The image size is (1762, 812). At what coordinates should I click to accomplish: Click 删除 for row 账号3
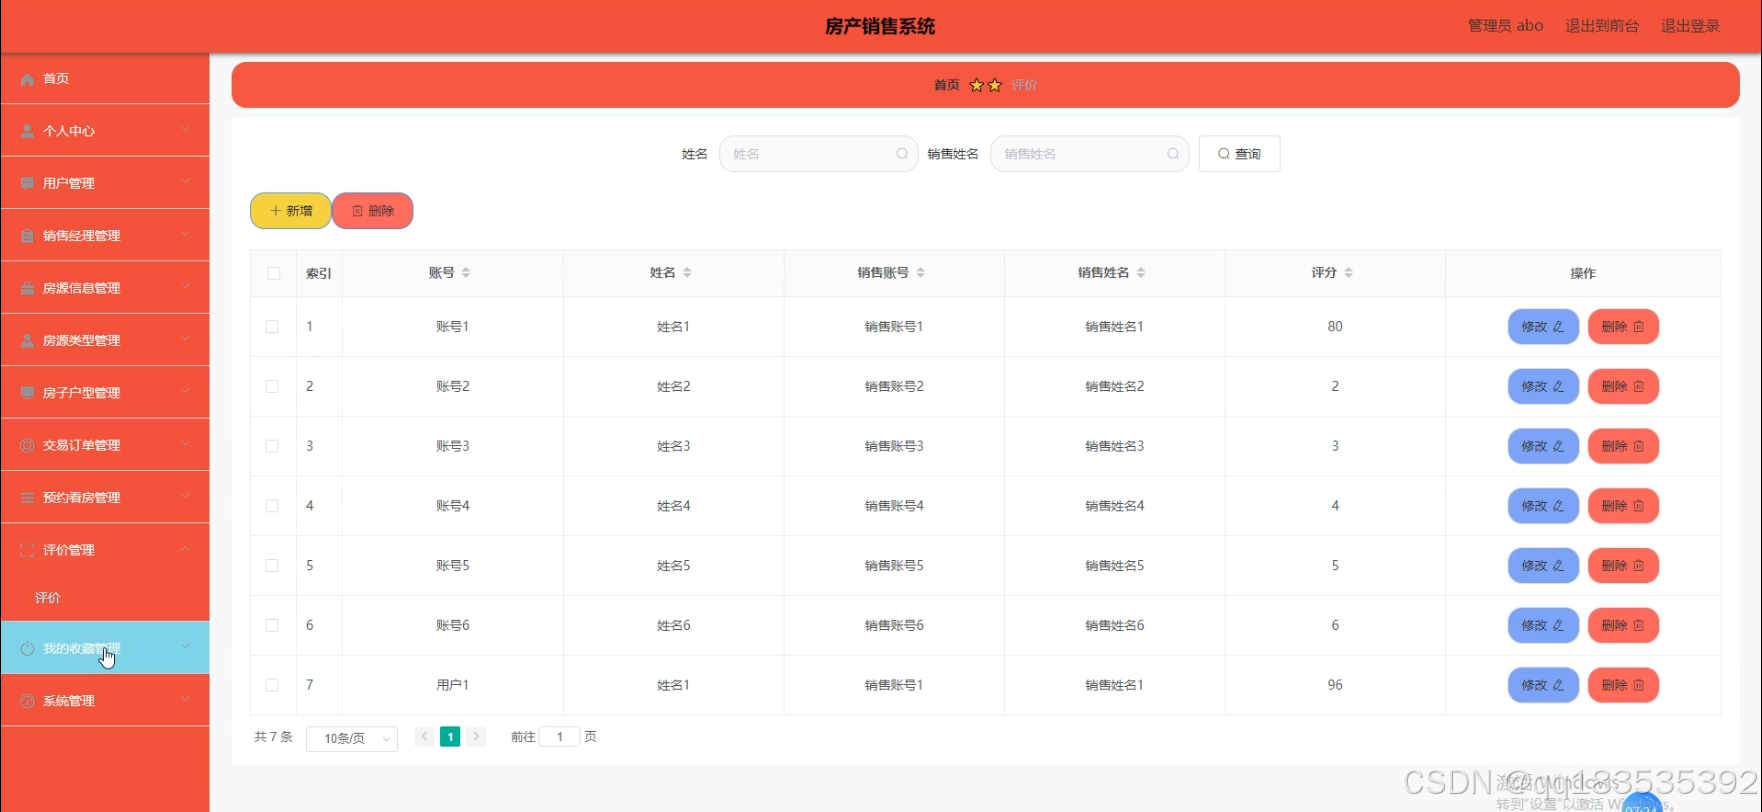click(x=1623, y=446)
